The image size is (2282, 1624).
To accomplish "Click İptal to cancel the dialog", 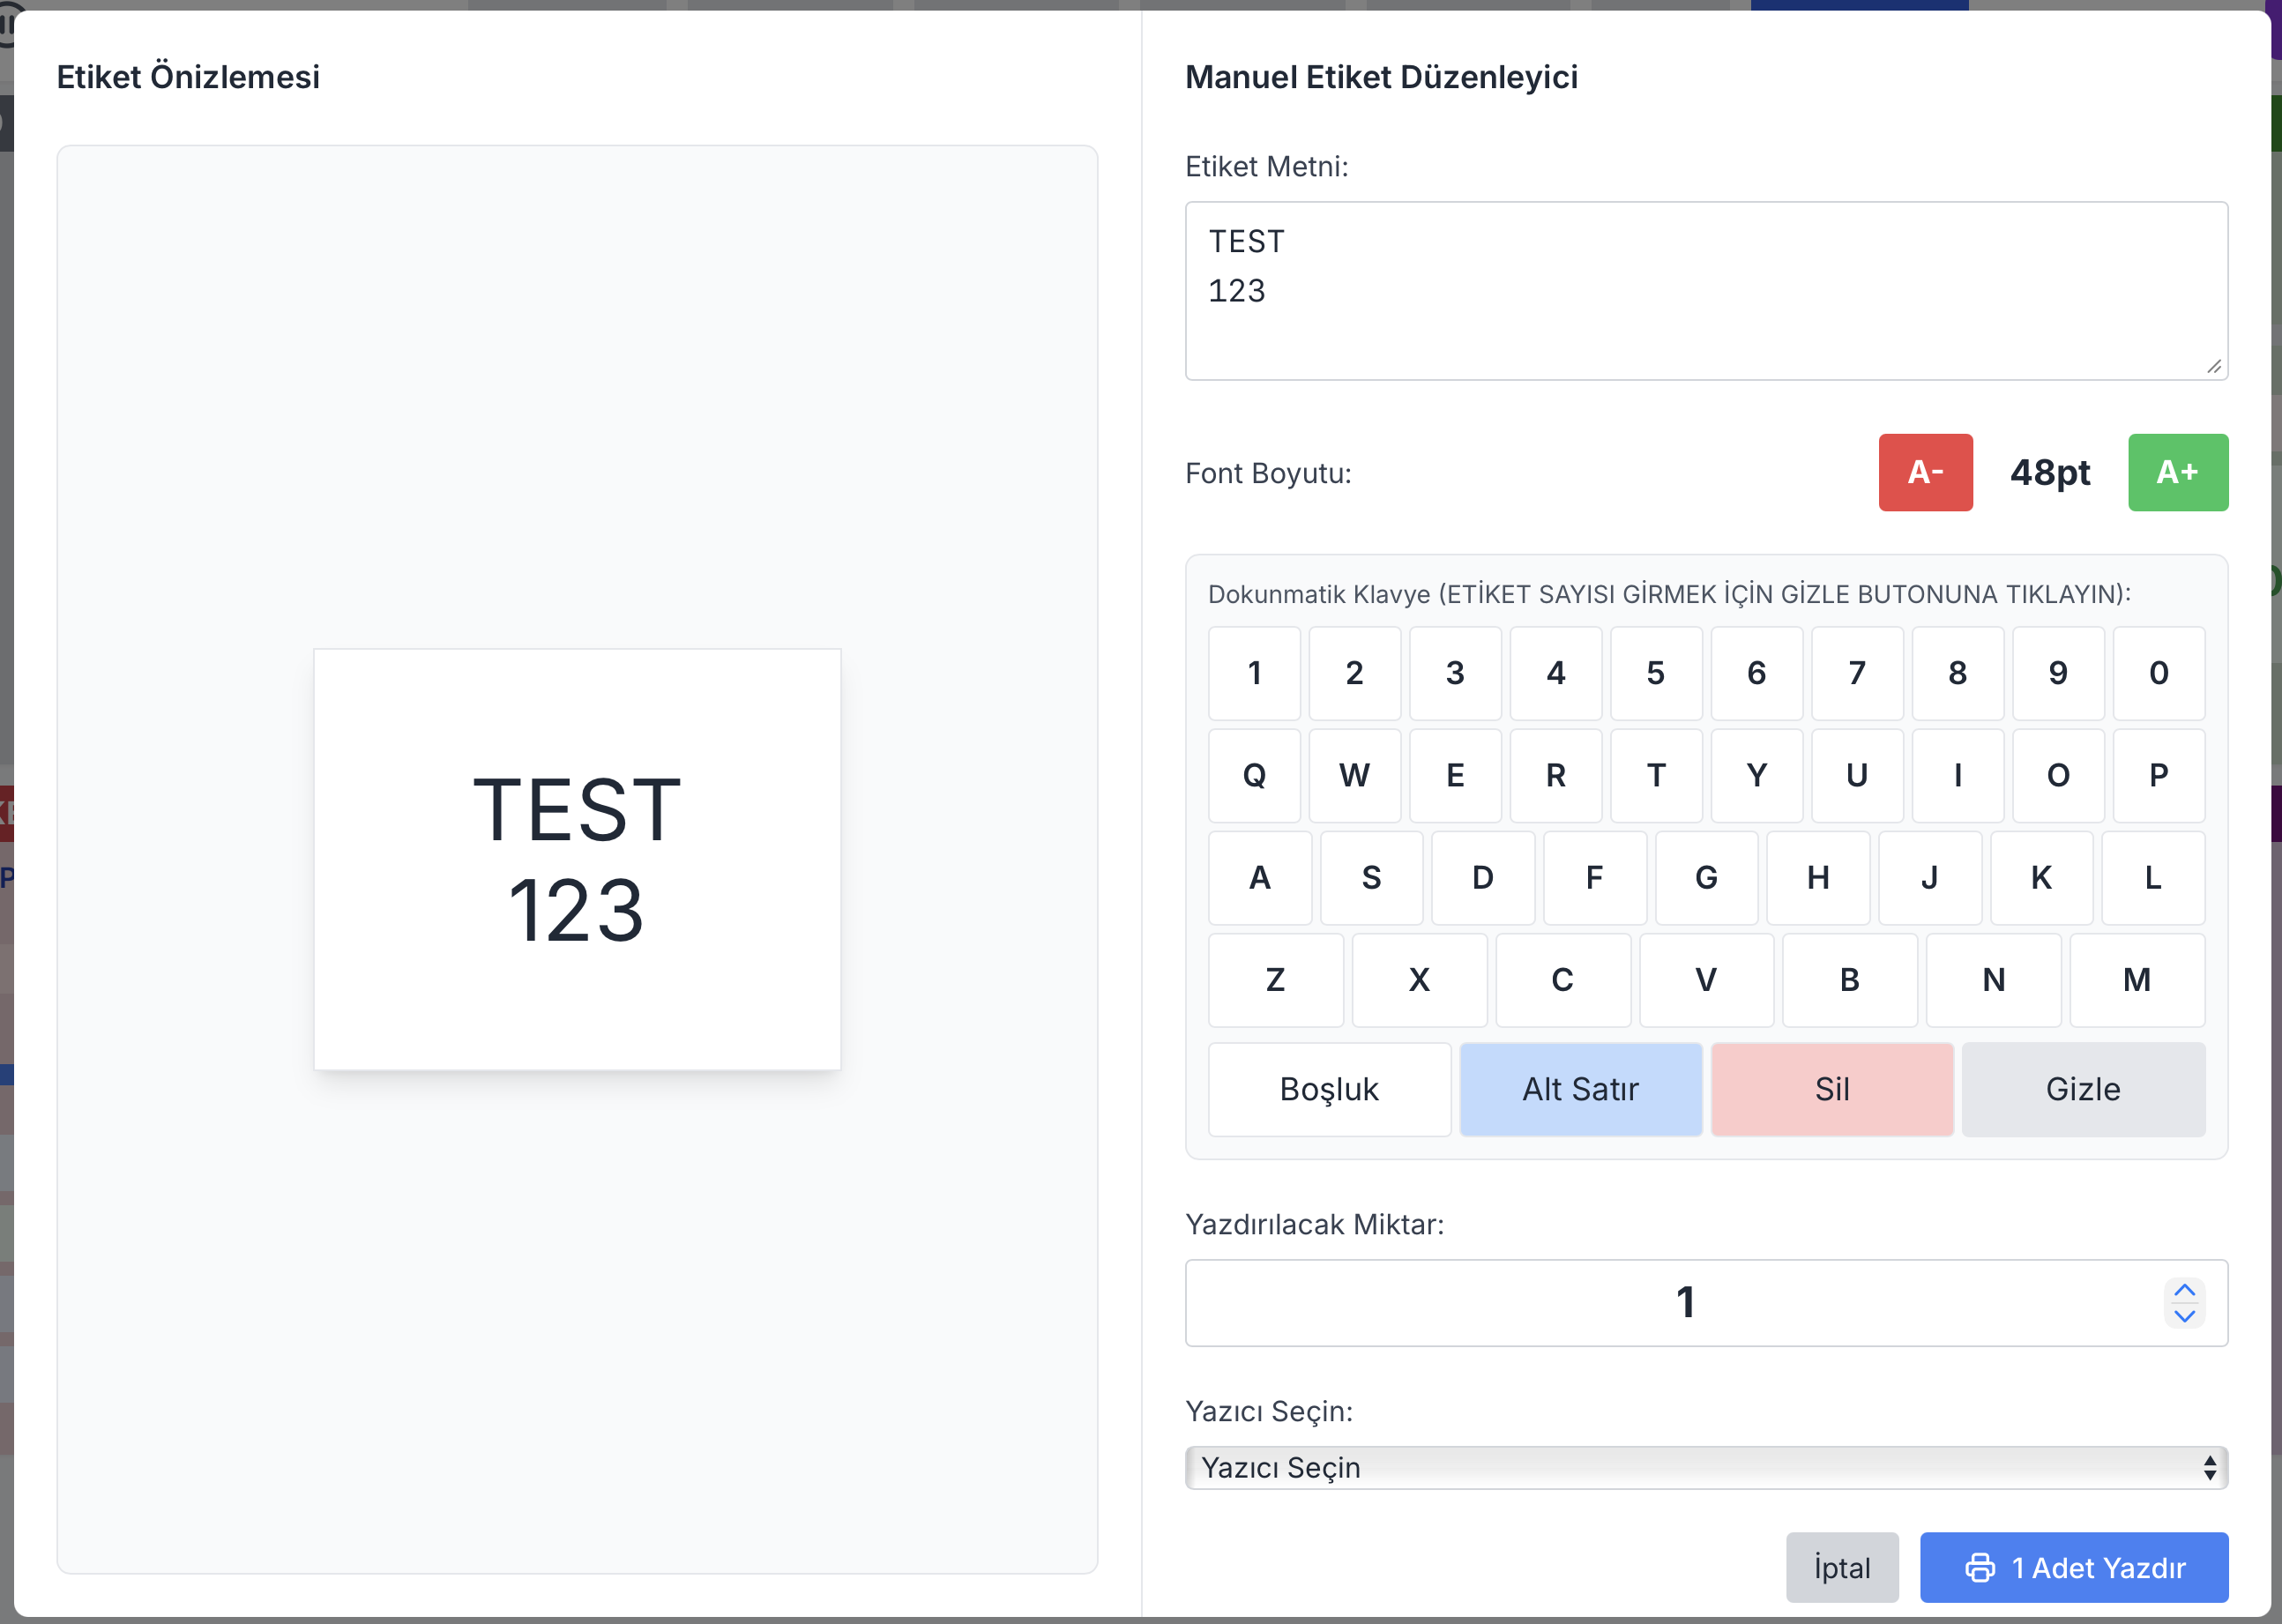I will (1841, 1567).
